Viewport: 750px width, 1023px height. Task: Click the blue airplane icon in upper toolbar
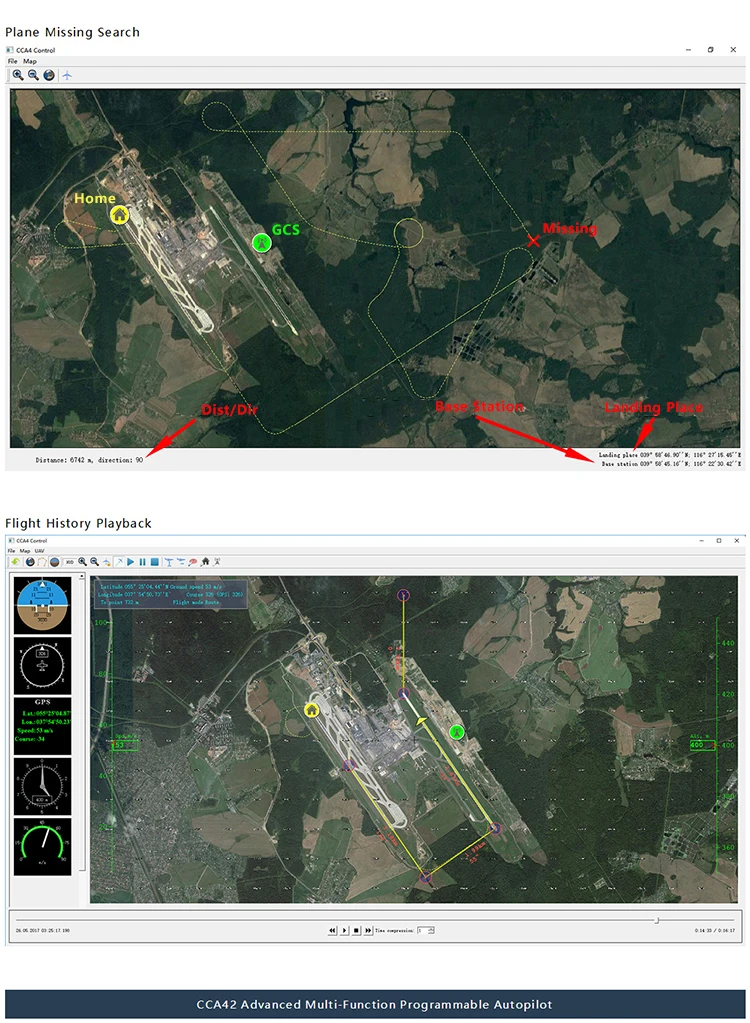point(67,75)
